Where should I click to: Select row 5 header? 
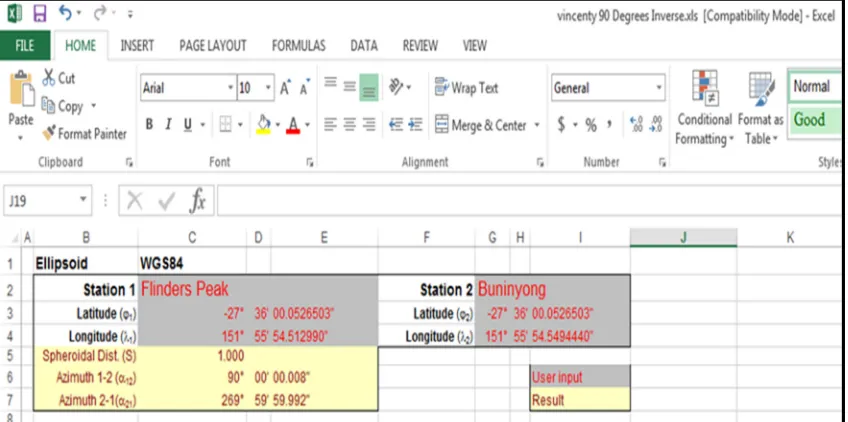[10, 355]
